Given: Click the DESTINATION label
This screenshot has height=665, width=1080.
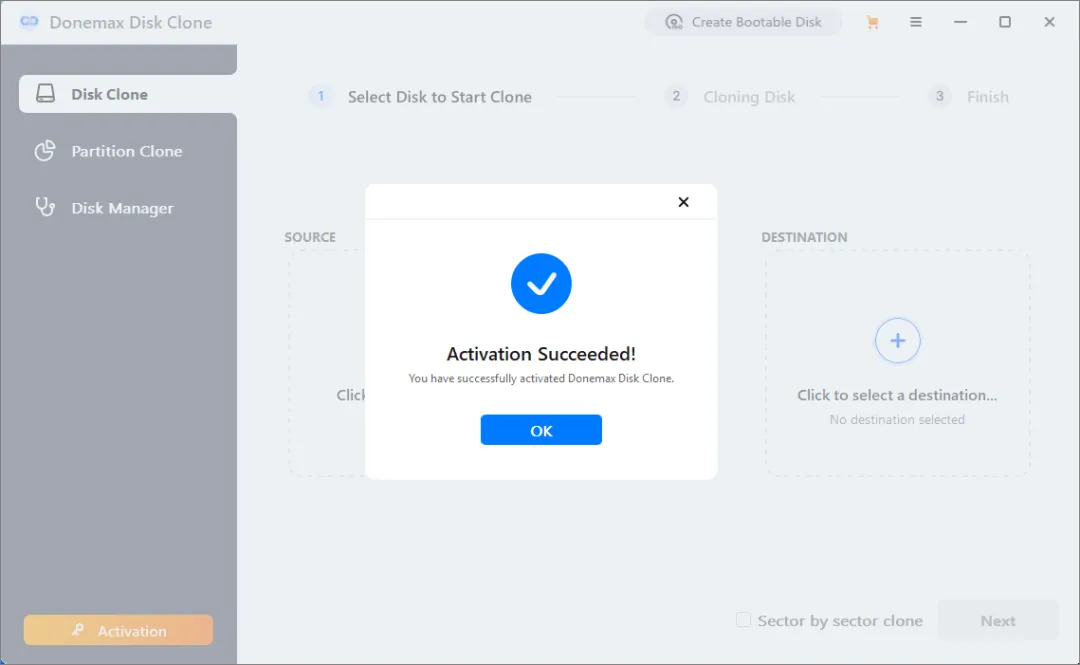Looking at the screenshot, I should (x=804, y=237).
